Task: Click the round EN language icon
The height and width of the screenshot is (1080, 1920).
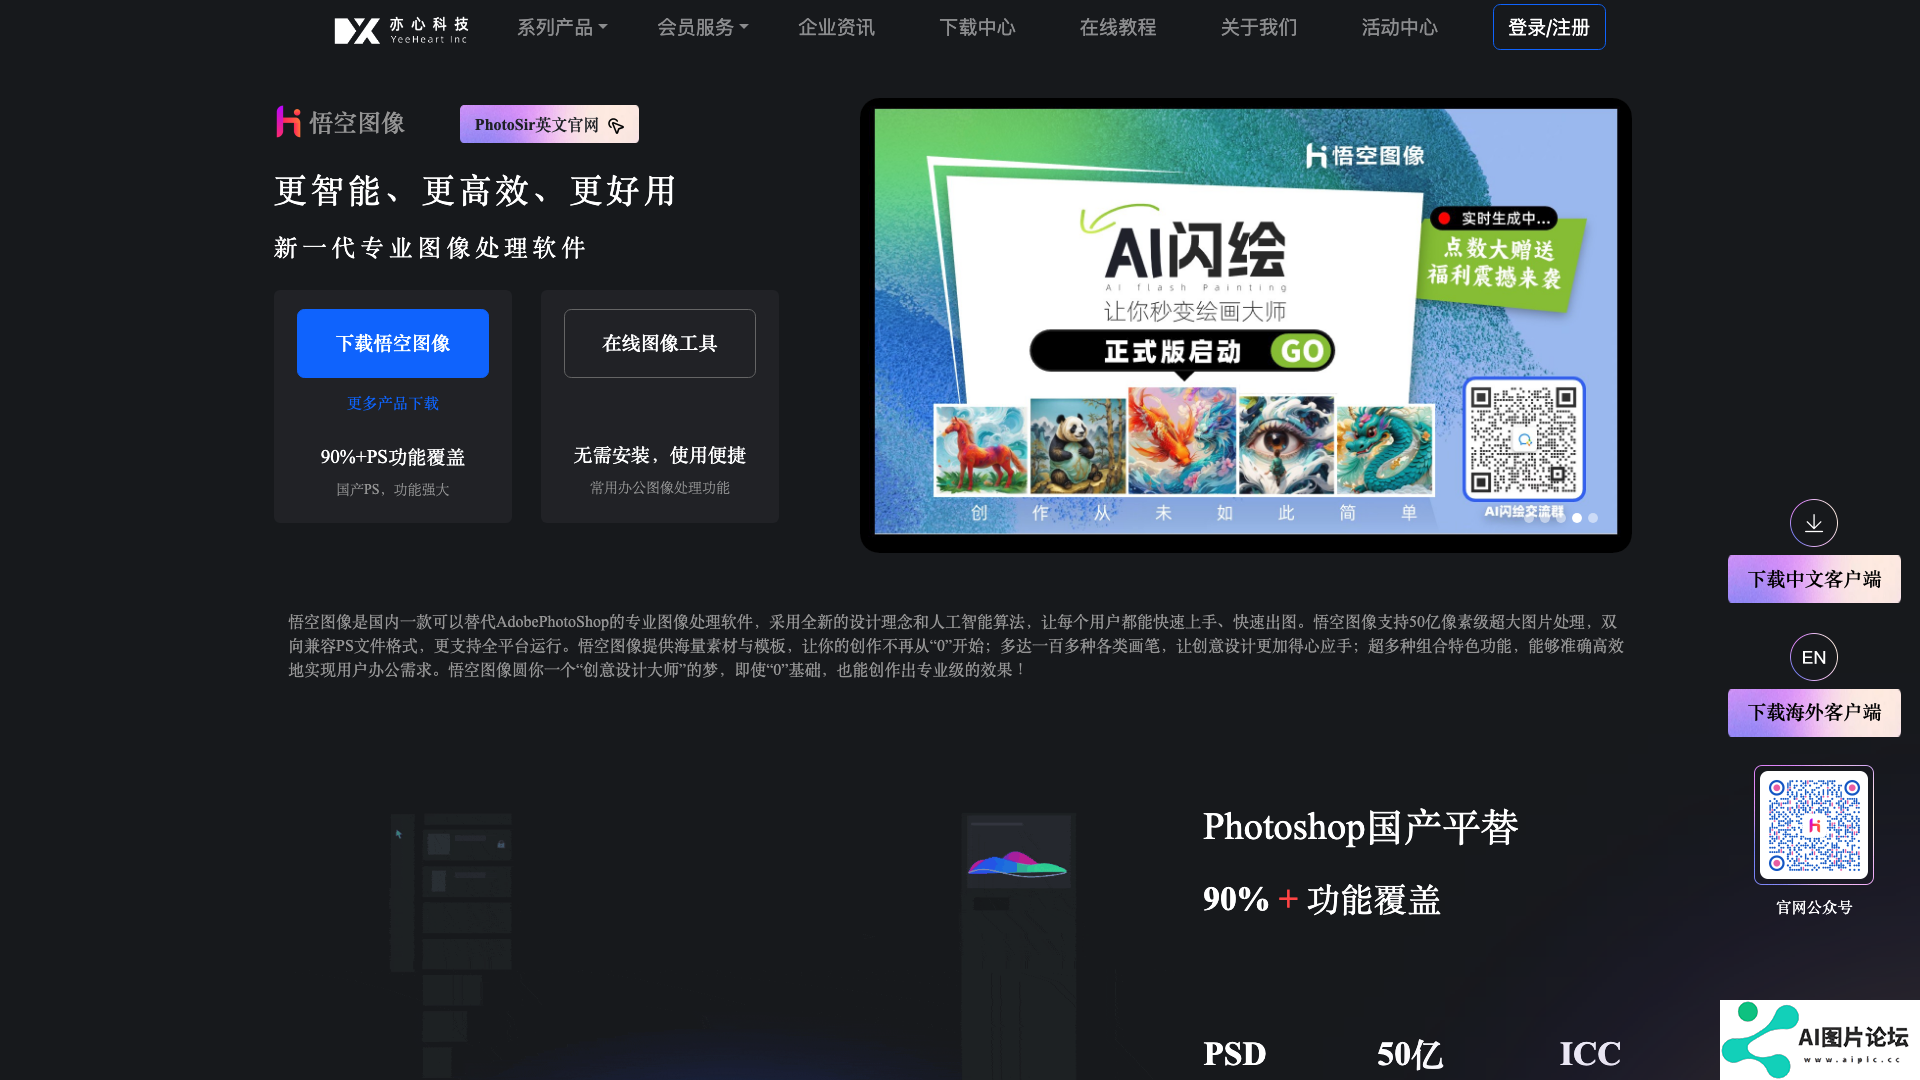Action: (x=1814, y=657)
